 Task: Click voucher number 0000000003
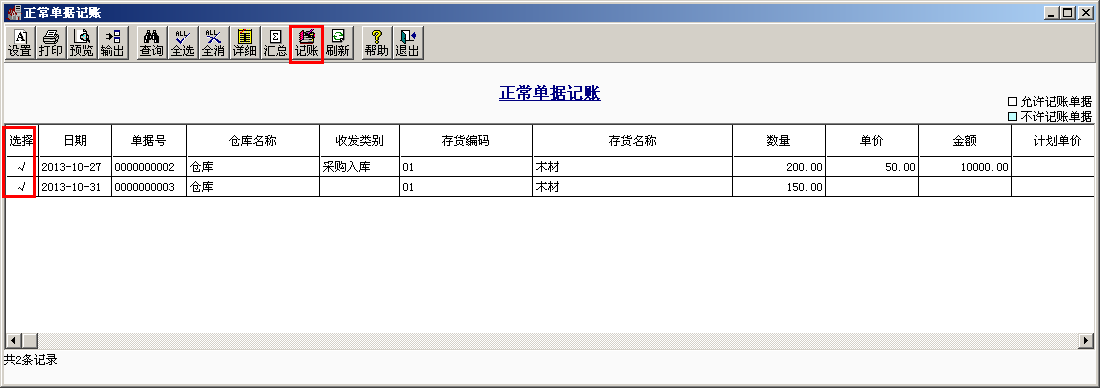coord(149,187)
